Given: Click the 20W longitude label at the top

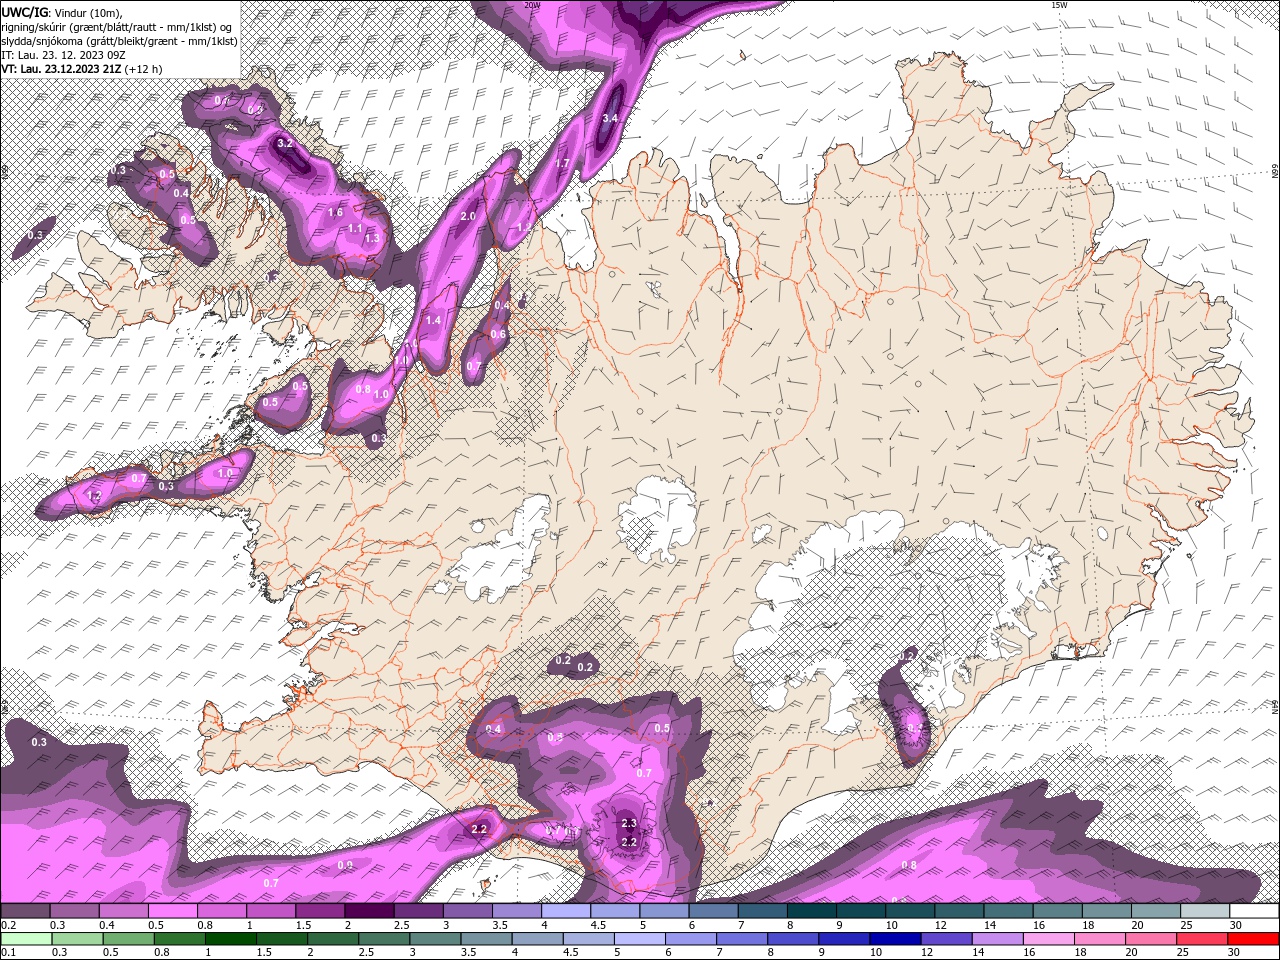Looking at the screenshot, I should [532, 5].
